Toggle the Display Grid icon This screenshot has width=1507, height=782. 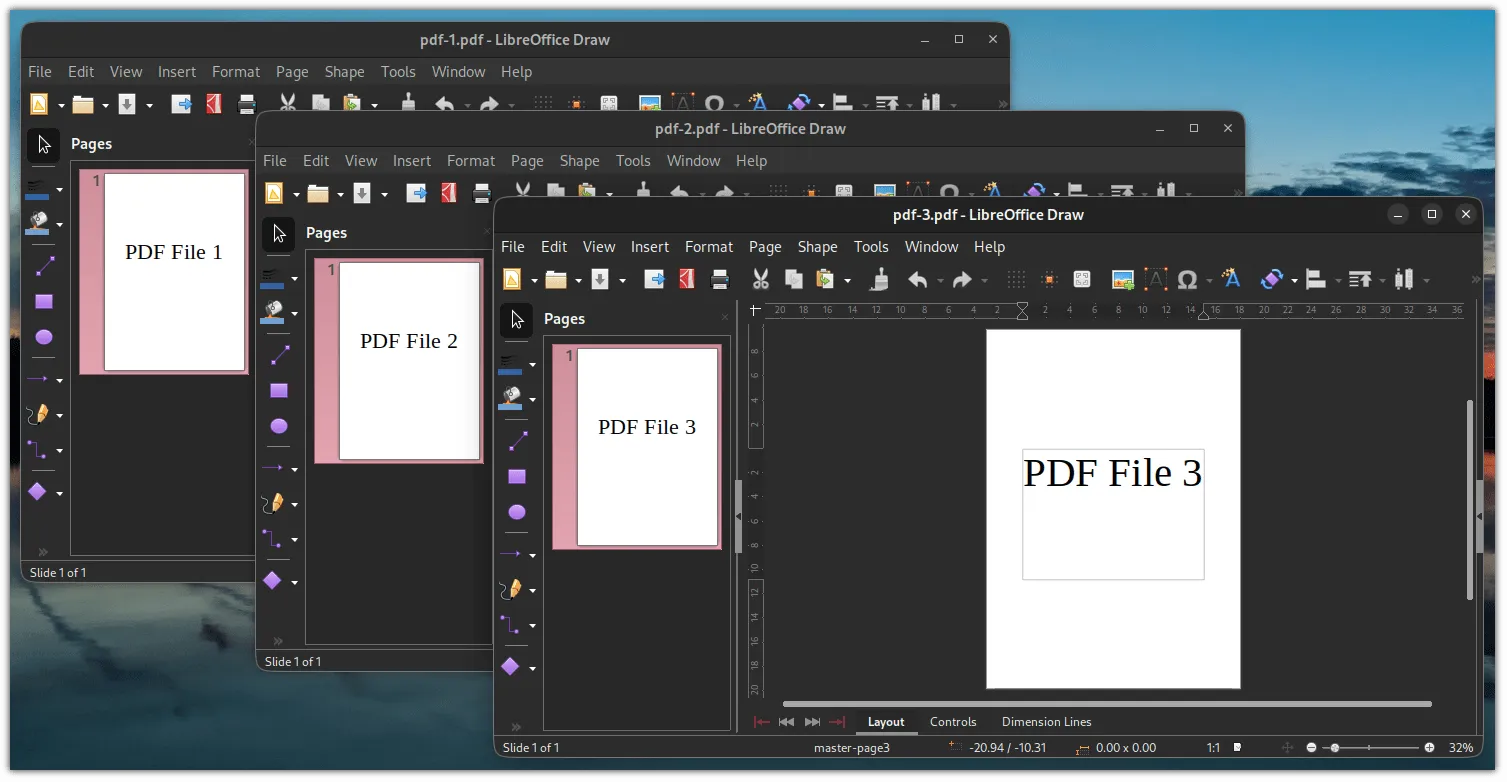(x=1016, y=279)
